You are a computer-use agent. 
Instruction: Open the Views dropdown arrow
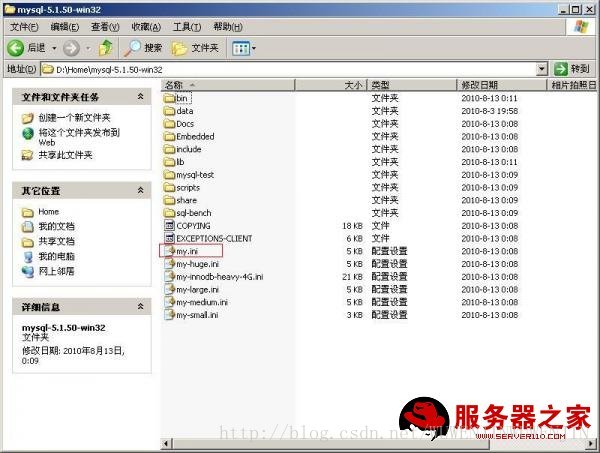254,48
